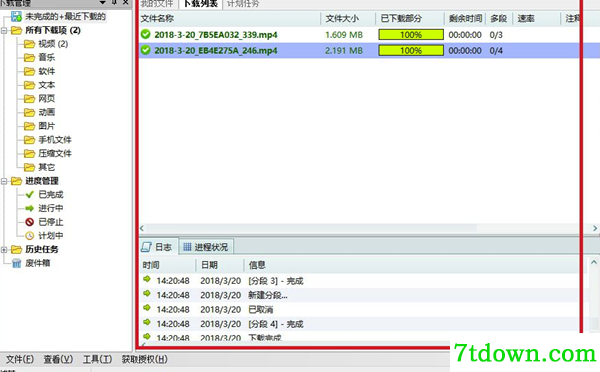Click the 2.191 MB size cell
The image size is (600, 372).
[x=344, y=51]
